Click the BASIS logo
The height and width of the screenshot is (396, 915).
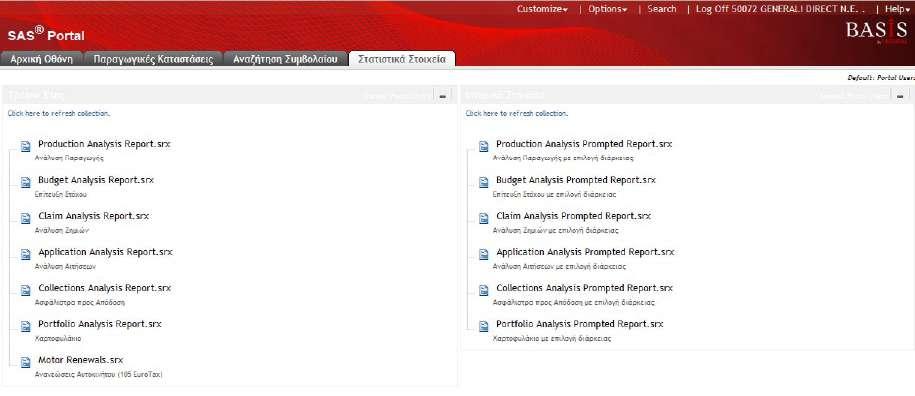click(x=876, y=31)
